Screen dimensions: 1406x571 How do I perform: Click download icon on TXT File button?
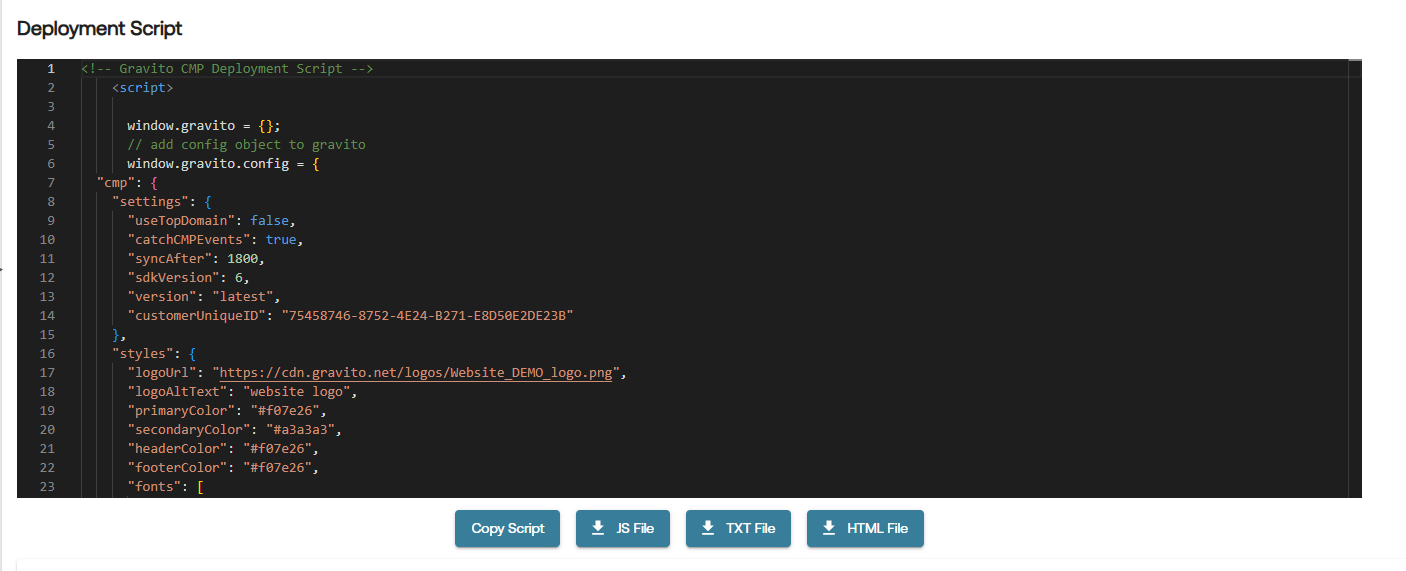tap(708, 527)
